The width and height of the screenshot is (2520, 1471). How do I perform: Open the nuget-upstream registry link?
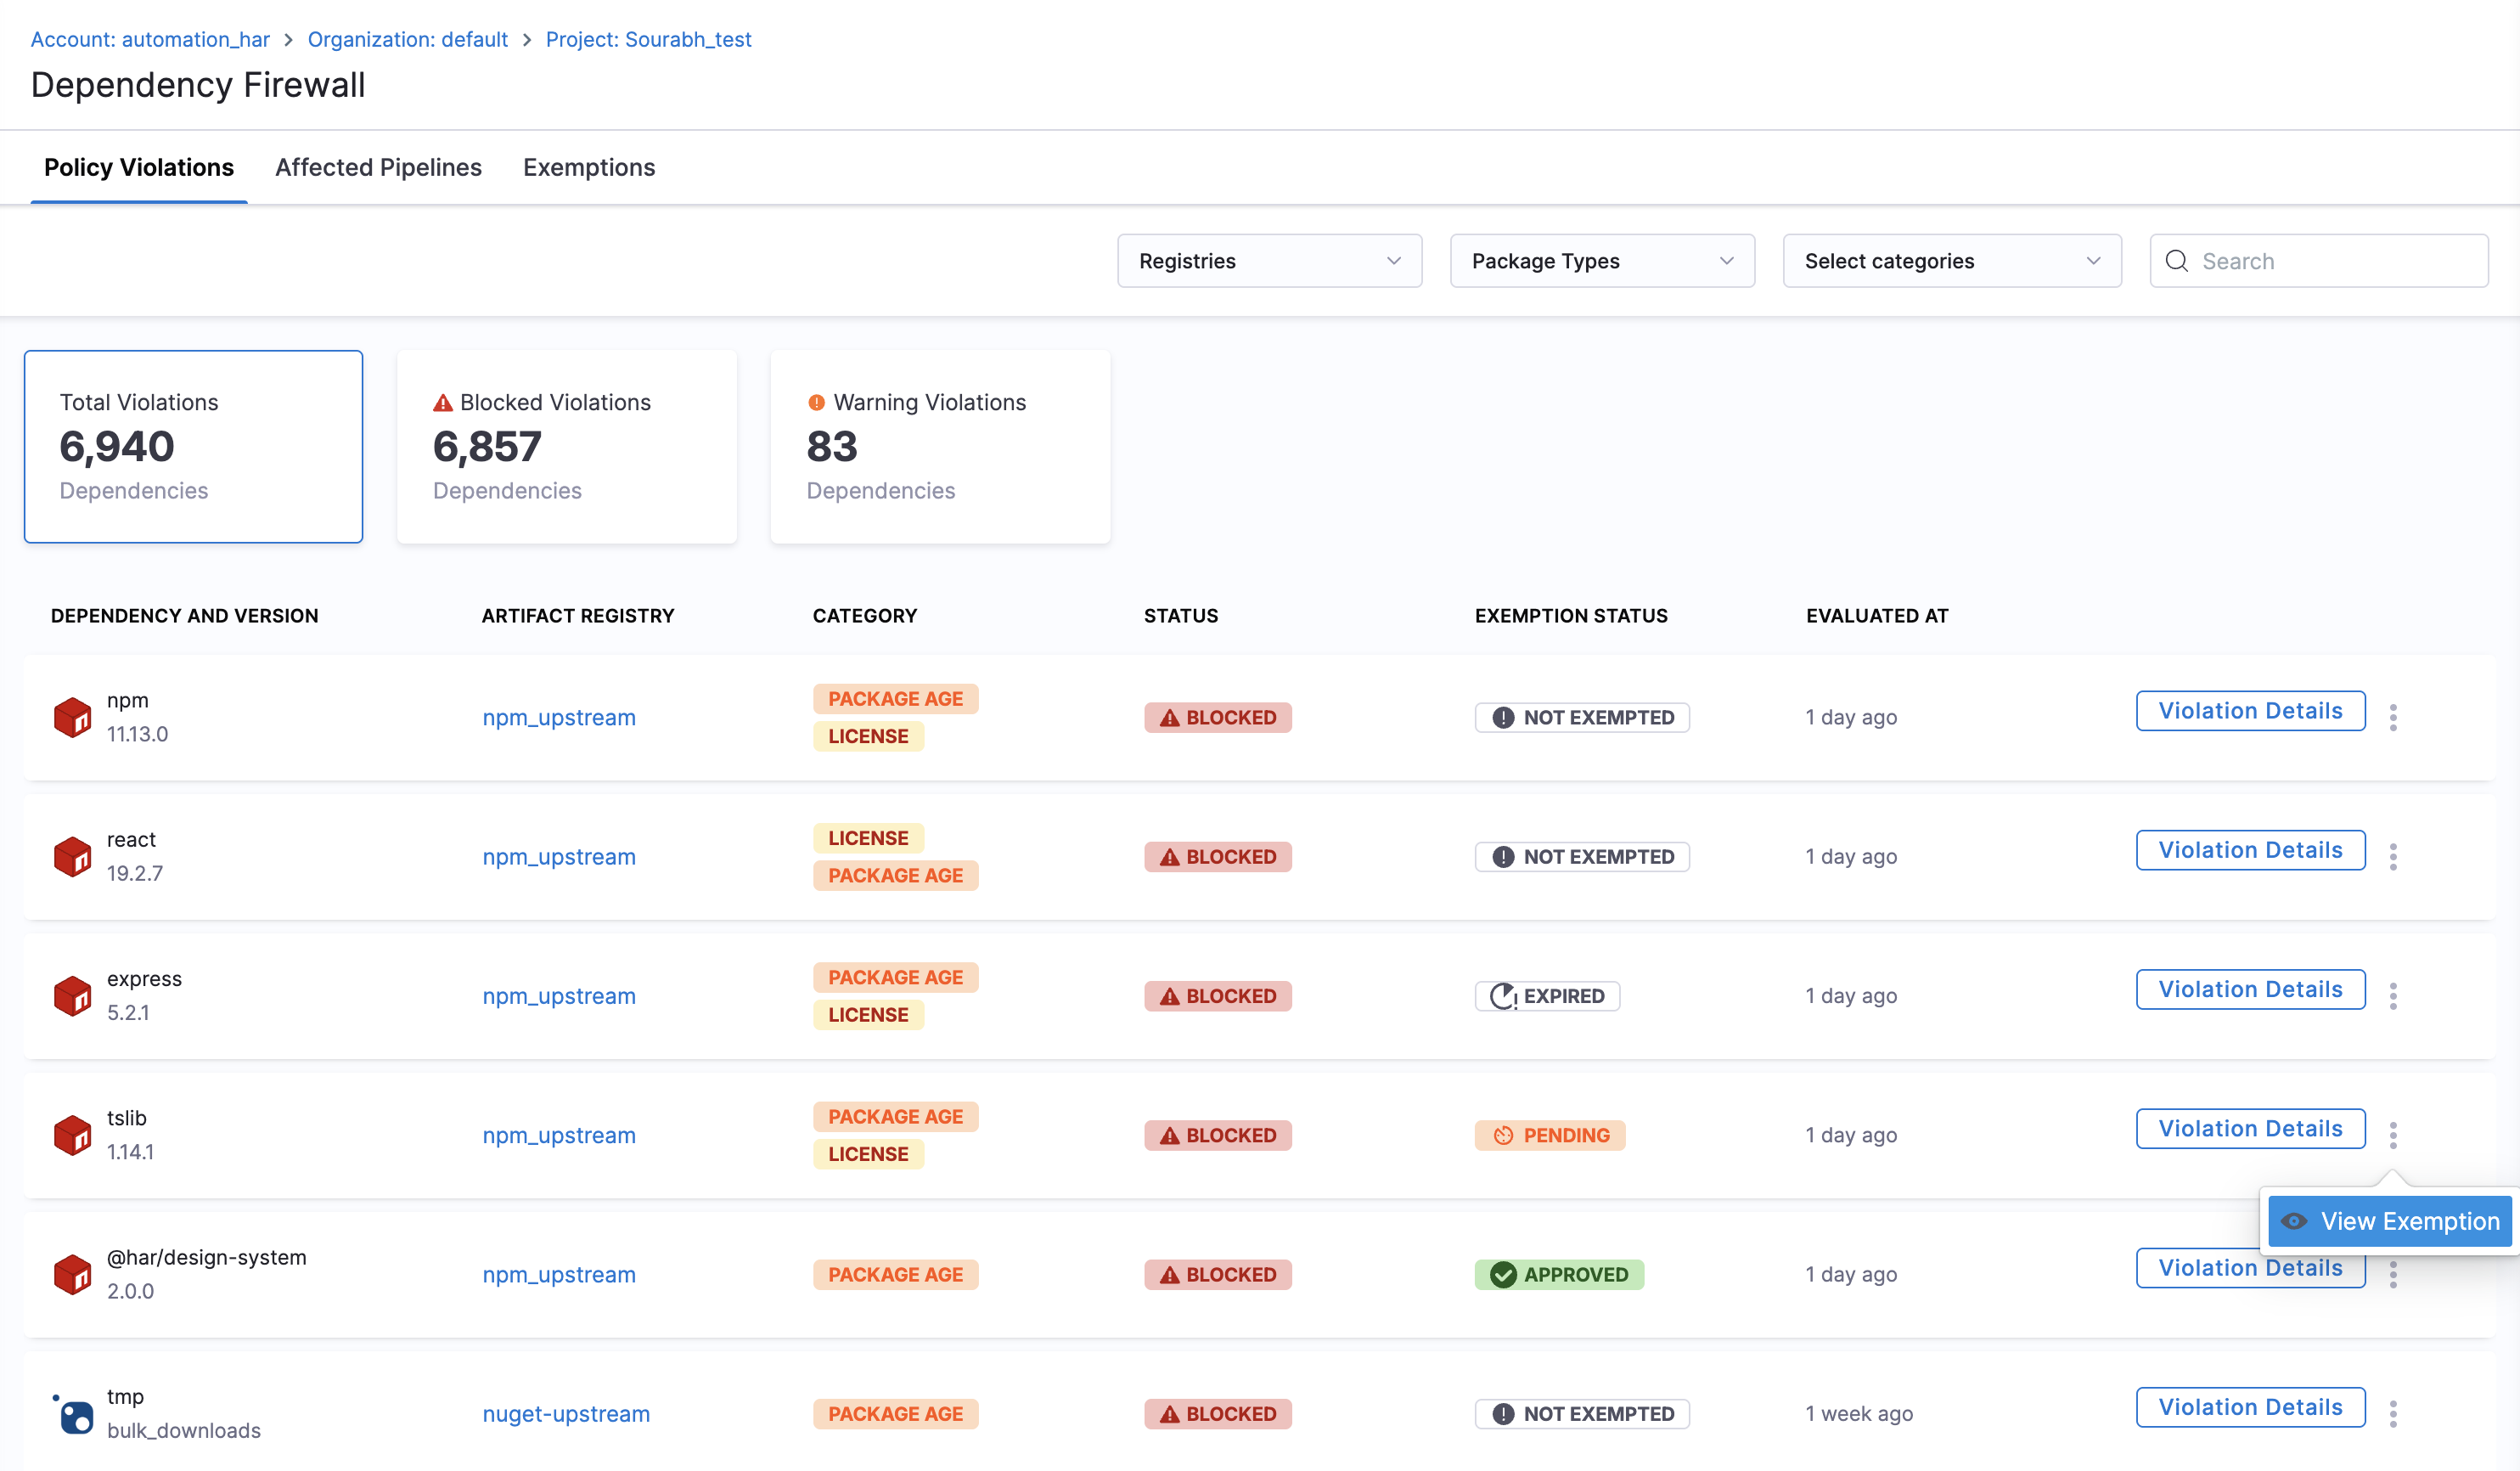pyautogui.click(x=566, y=1413)
